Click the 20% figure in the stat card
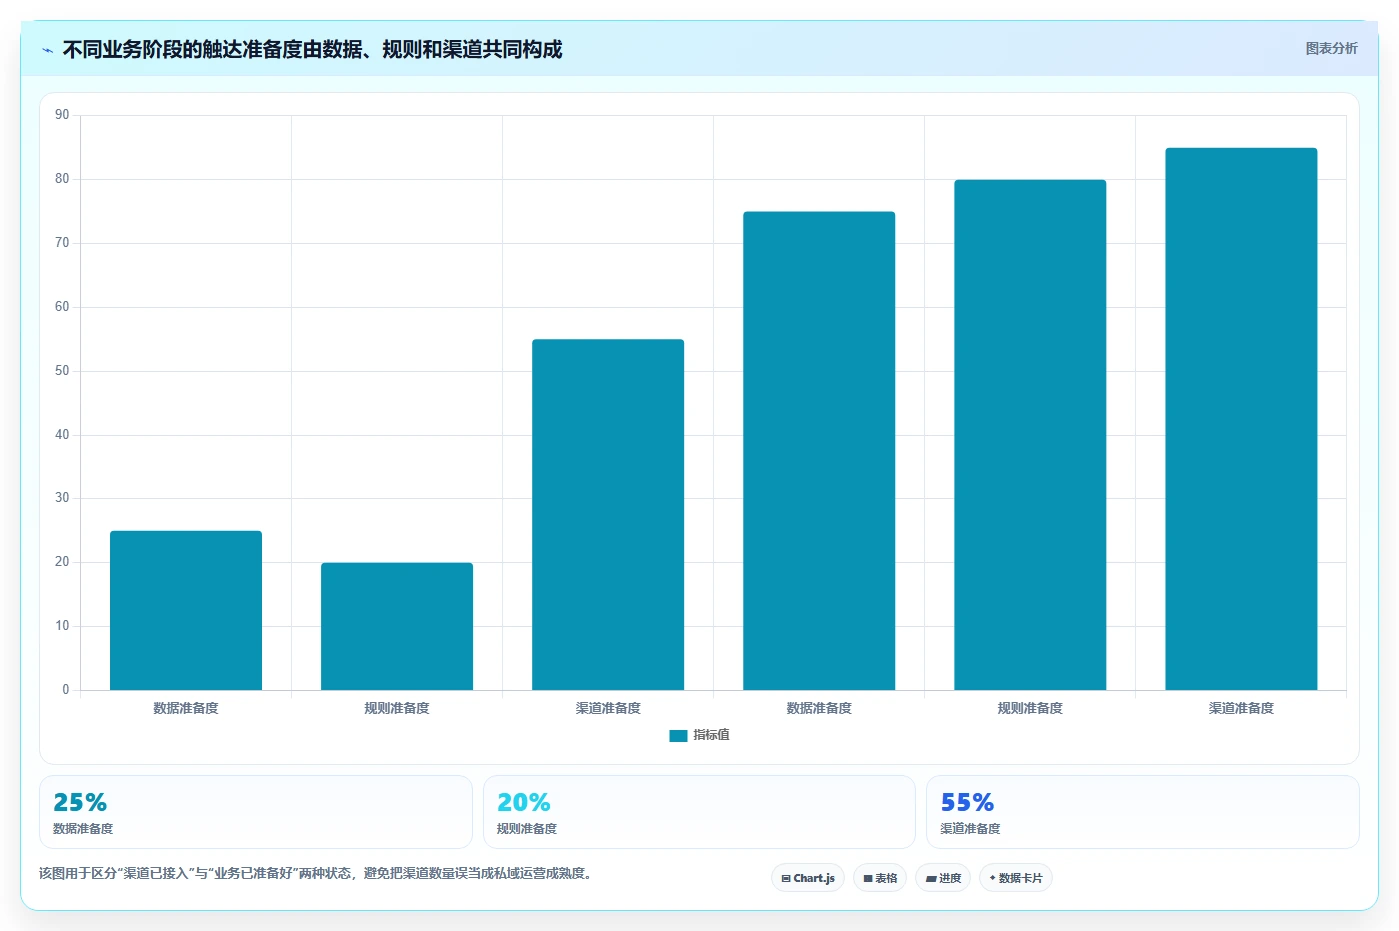 click(524, 803)
